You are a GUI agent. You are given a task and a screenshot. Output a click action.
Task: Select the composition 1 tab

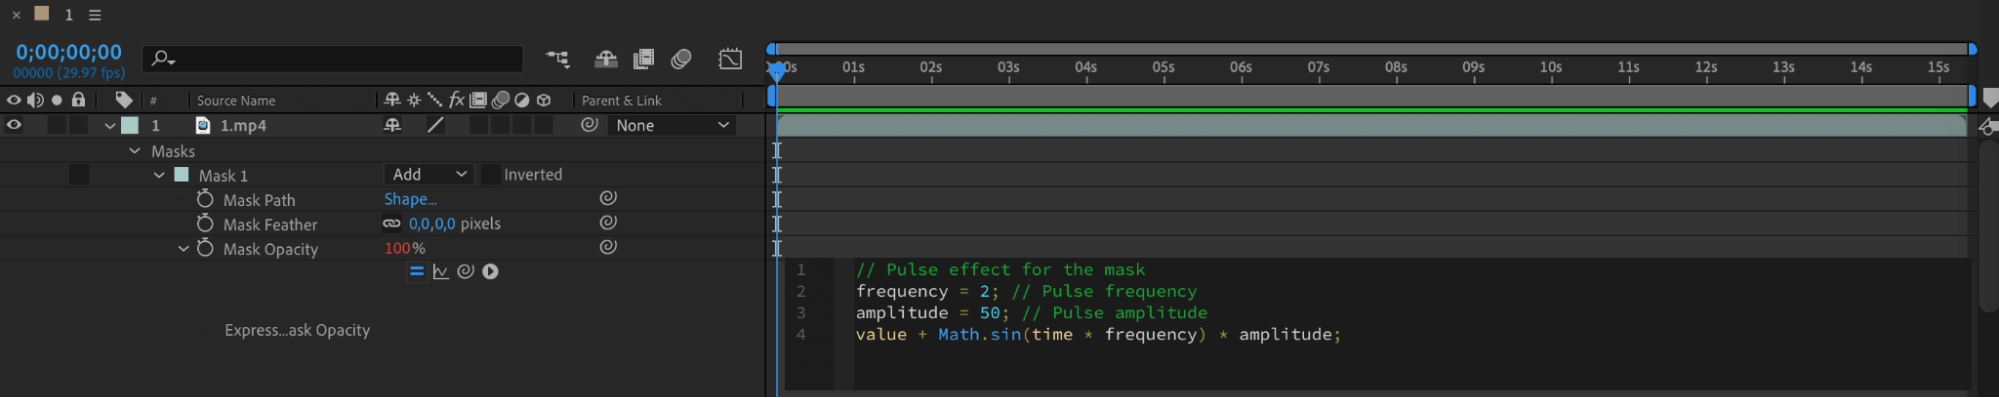point(68,15)
